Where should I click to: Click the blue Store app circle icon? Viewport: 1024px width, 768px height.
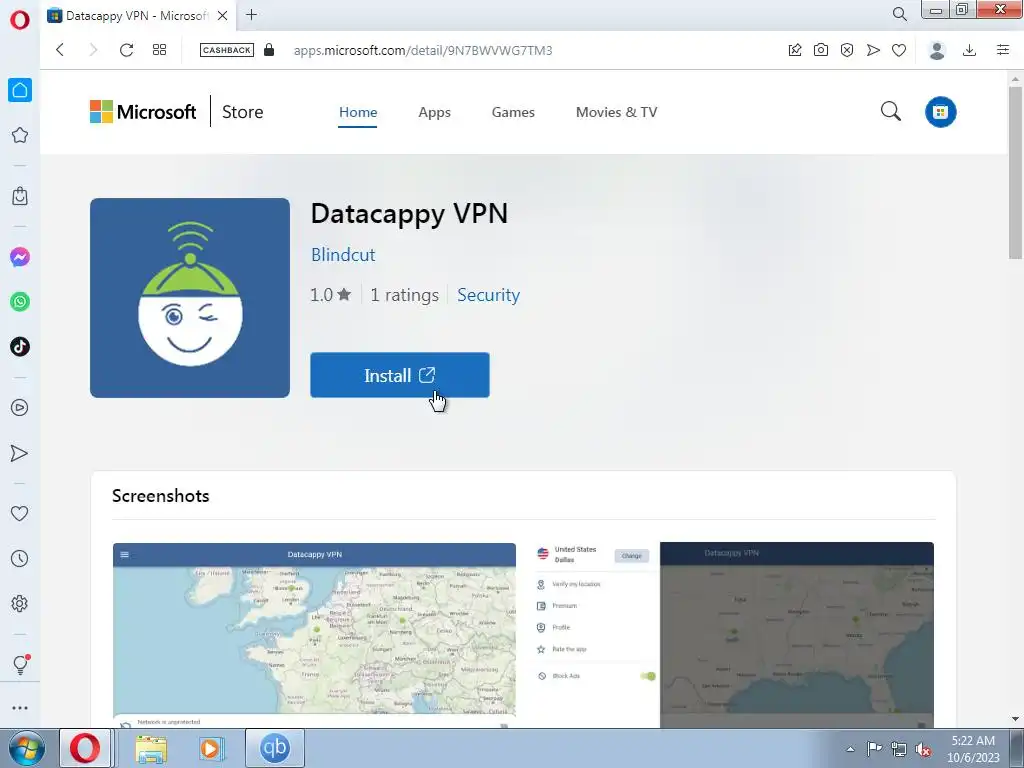pyautogui.click(x=940, y=112)
